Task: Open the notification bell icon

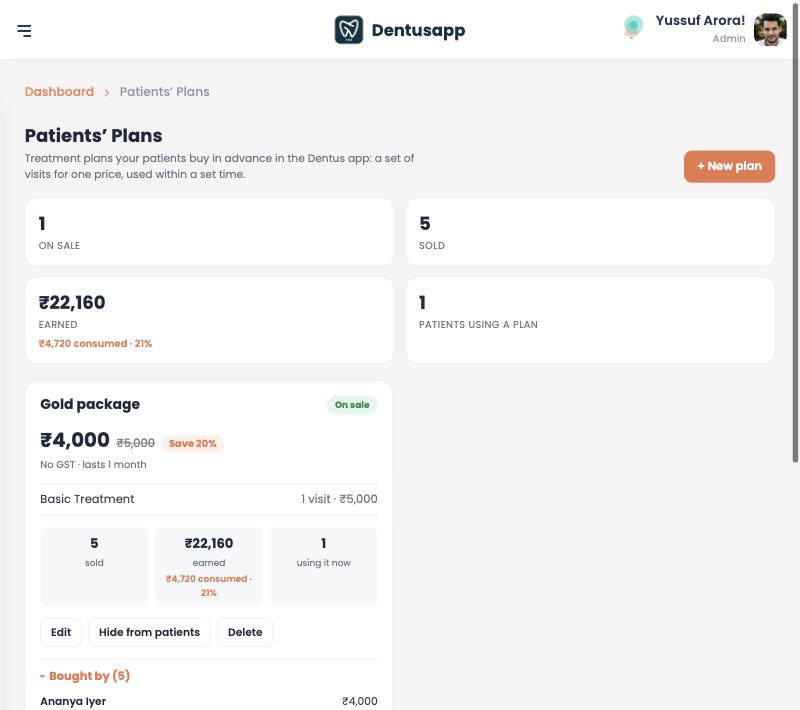Action: click(633, 27)
